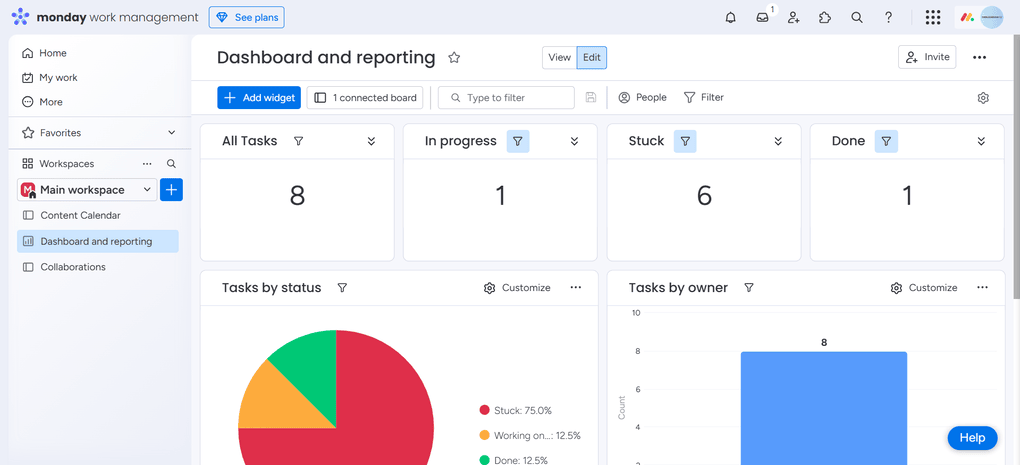Open the Workspaces three-dot options
This screenshot has width=1020, height=465.
(x=147, y=164)
